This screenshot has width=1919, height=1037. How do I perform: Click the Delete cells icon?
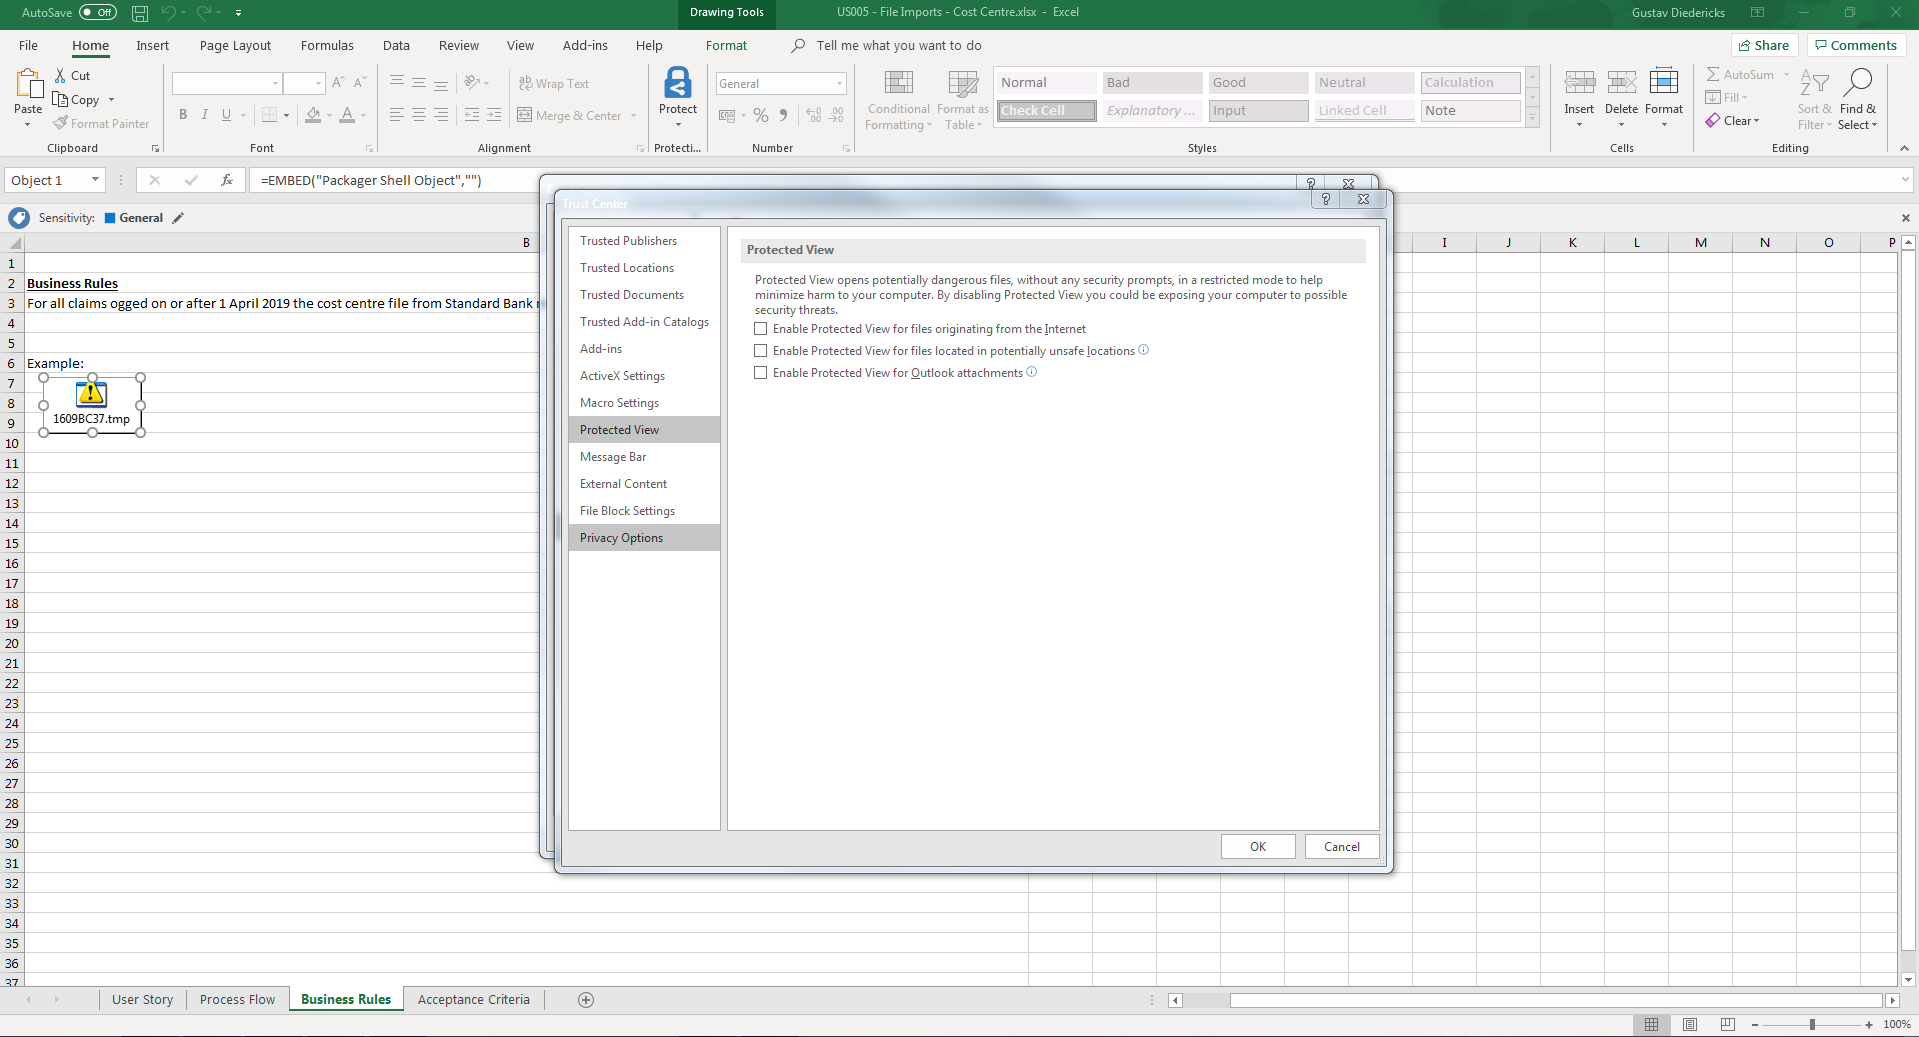(1622, 82)
